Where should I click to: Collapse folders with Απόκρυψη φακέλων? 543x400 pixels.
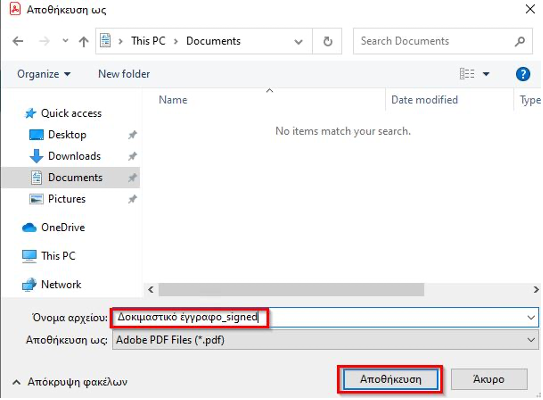70,382
